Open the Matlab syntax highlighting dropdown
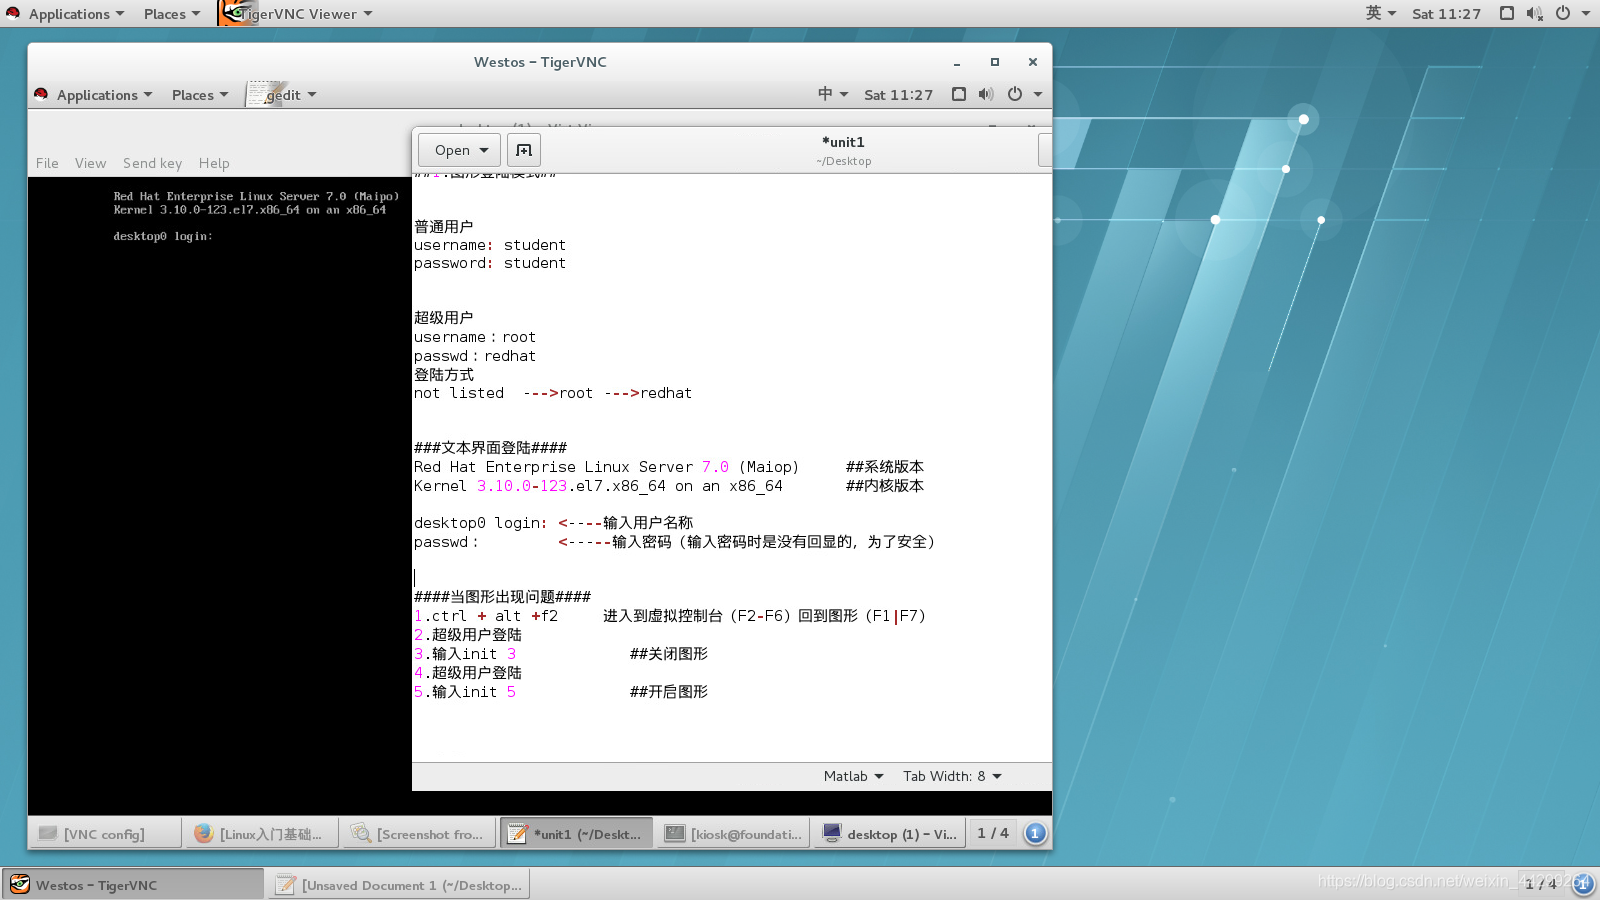Viewport: 1600px width, 900px height. 853,776
